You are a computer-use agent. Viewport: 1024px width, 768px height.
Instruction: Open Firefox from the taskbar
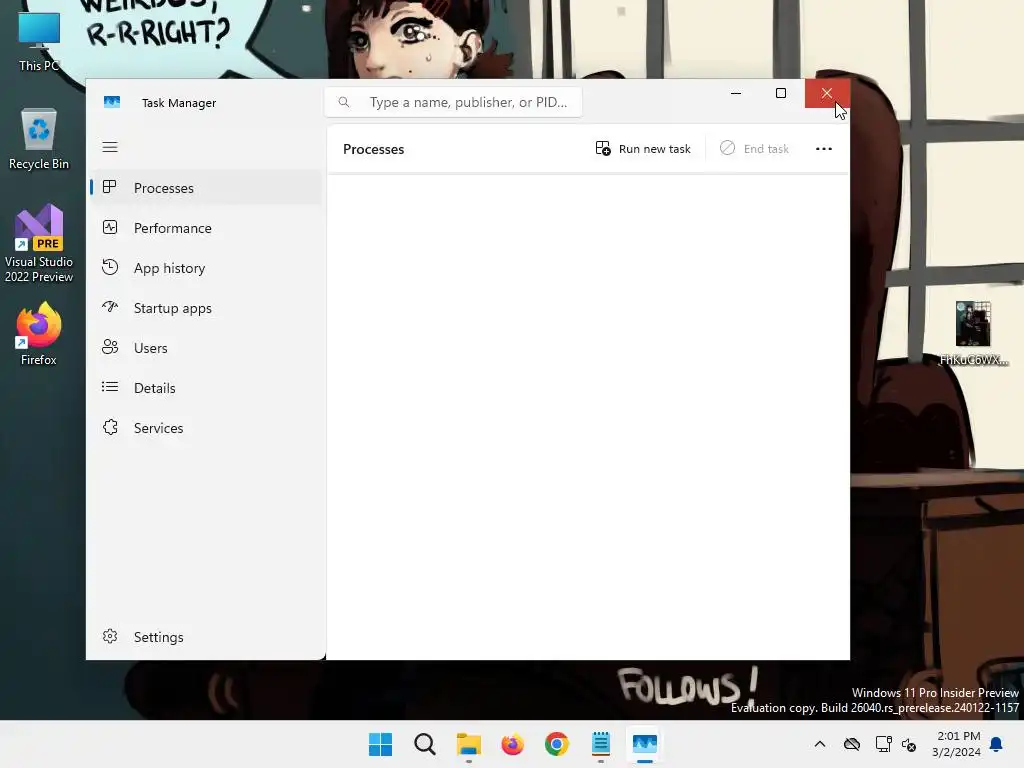point(513,744)
